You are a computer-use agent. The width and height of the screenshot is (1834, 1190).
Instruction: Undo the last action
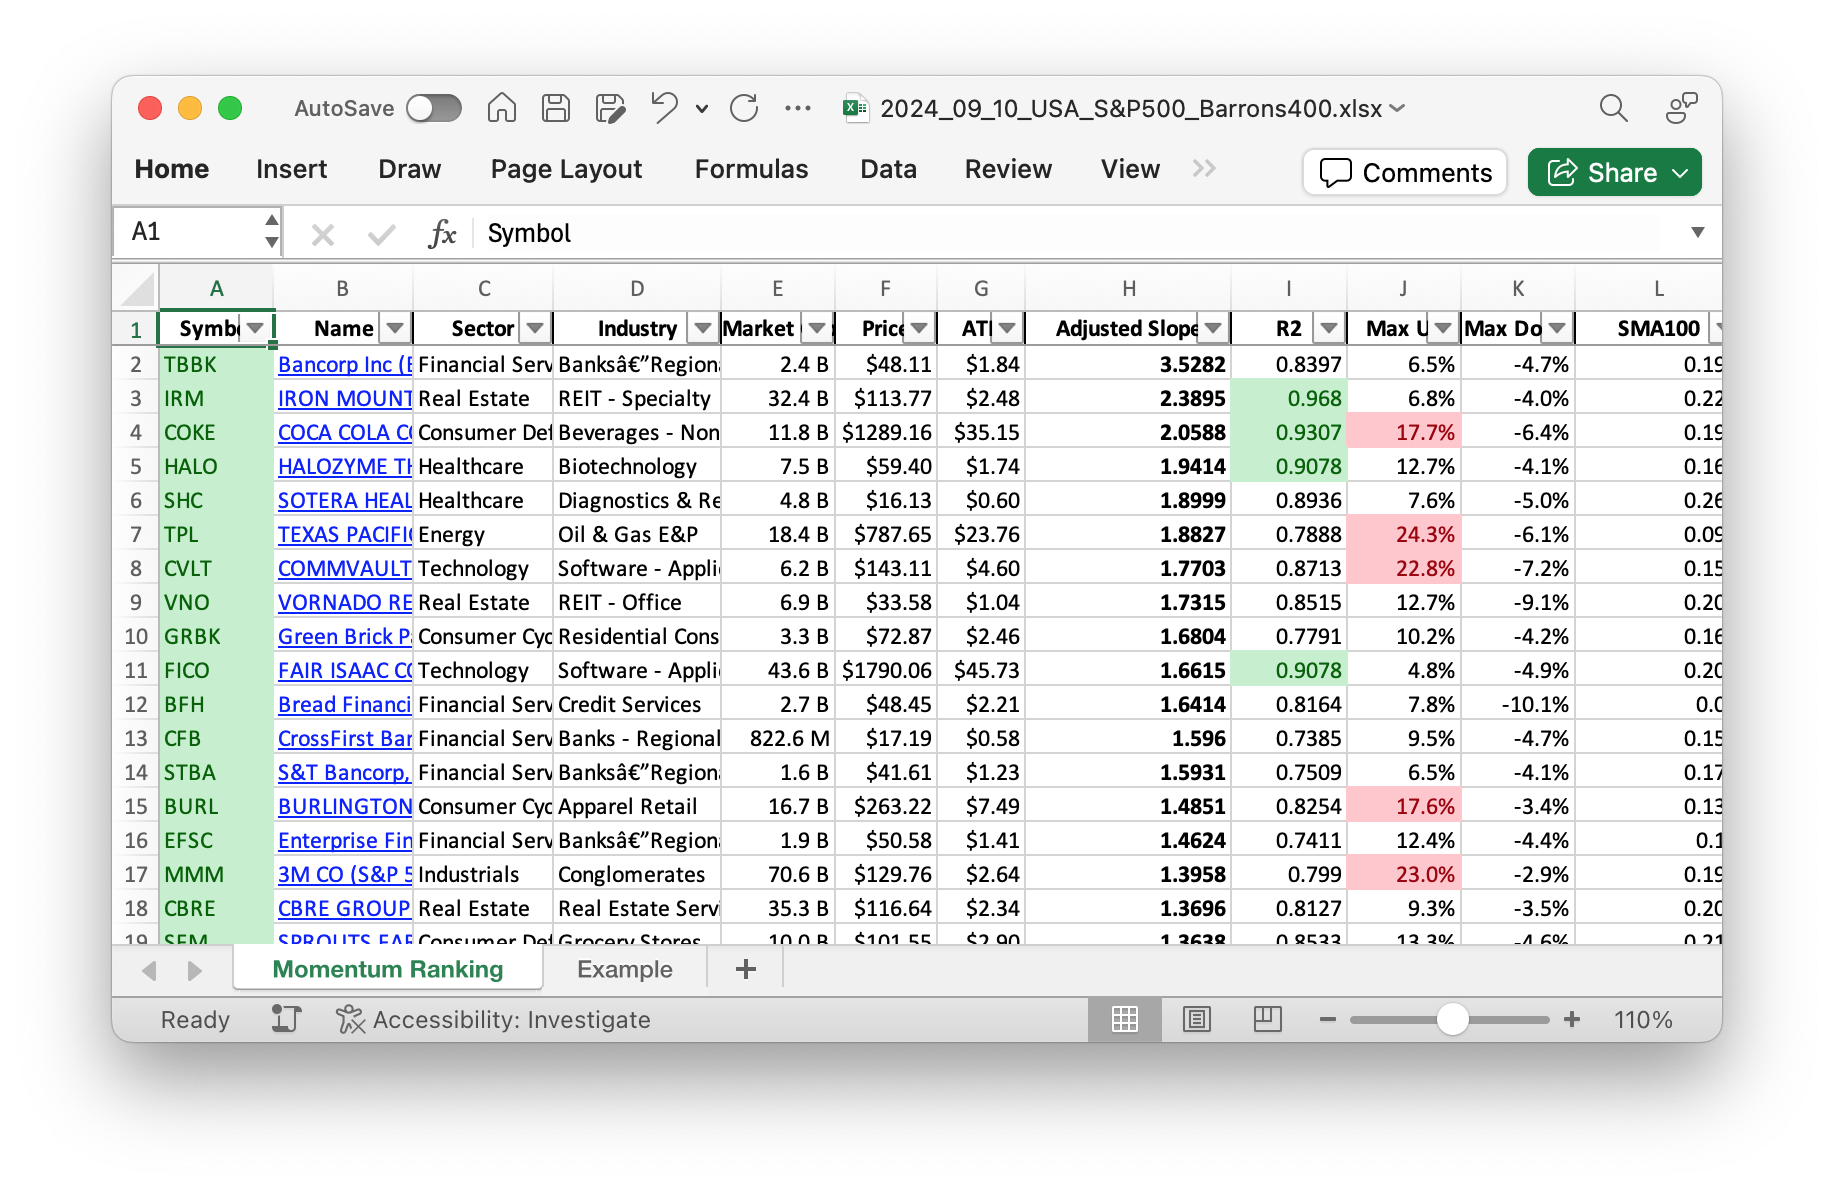pos(664,108)
